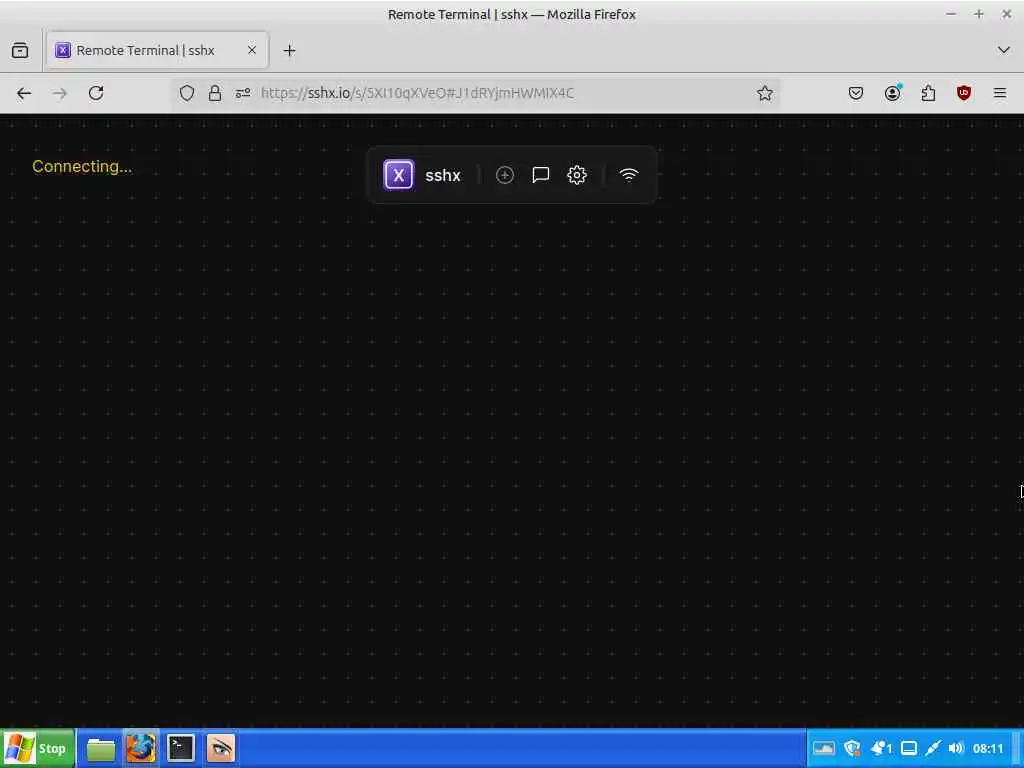The width and height of the screenshot is (1024, 768).
Task: Open the Start menu button
Action: 37,748
